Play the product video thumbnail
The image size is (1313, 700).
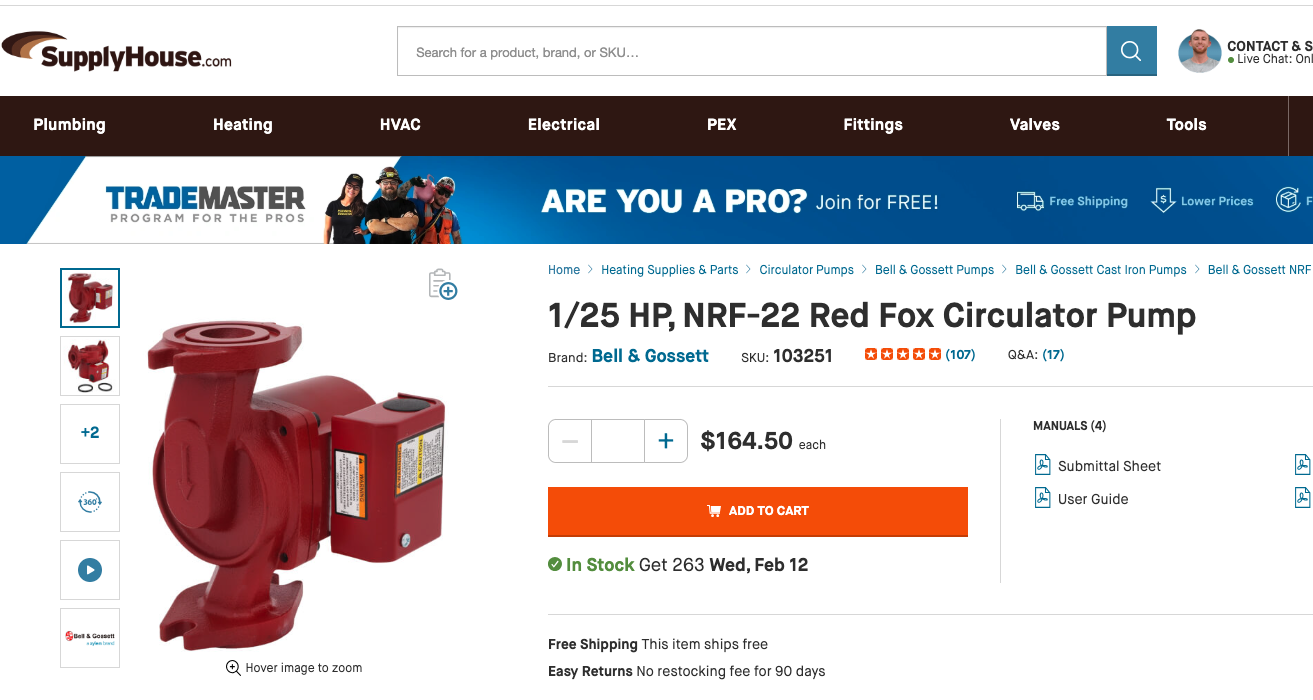90,570
